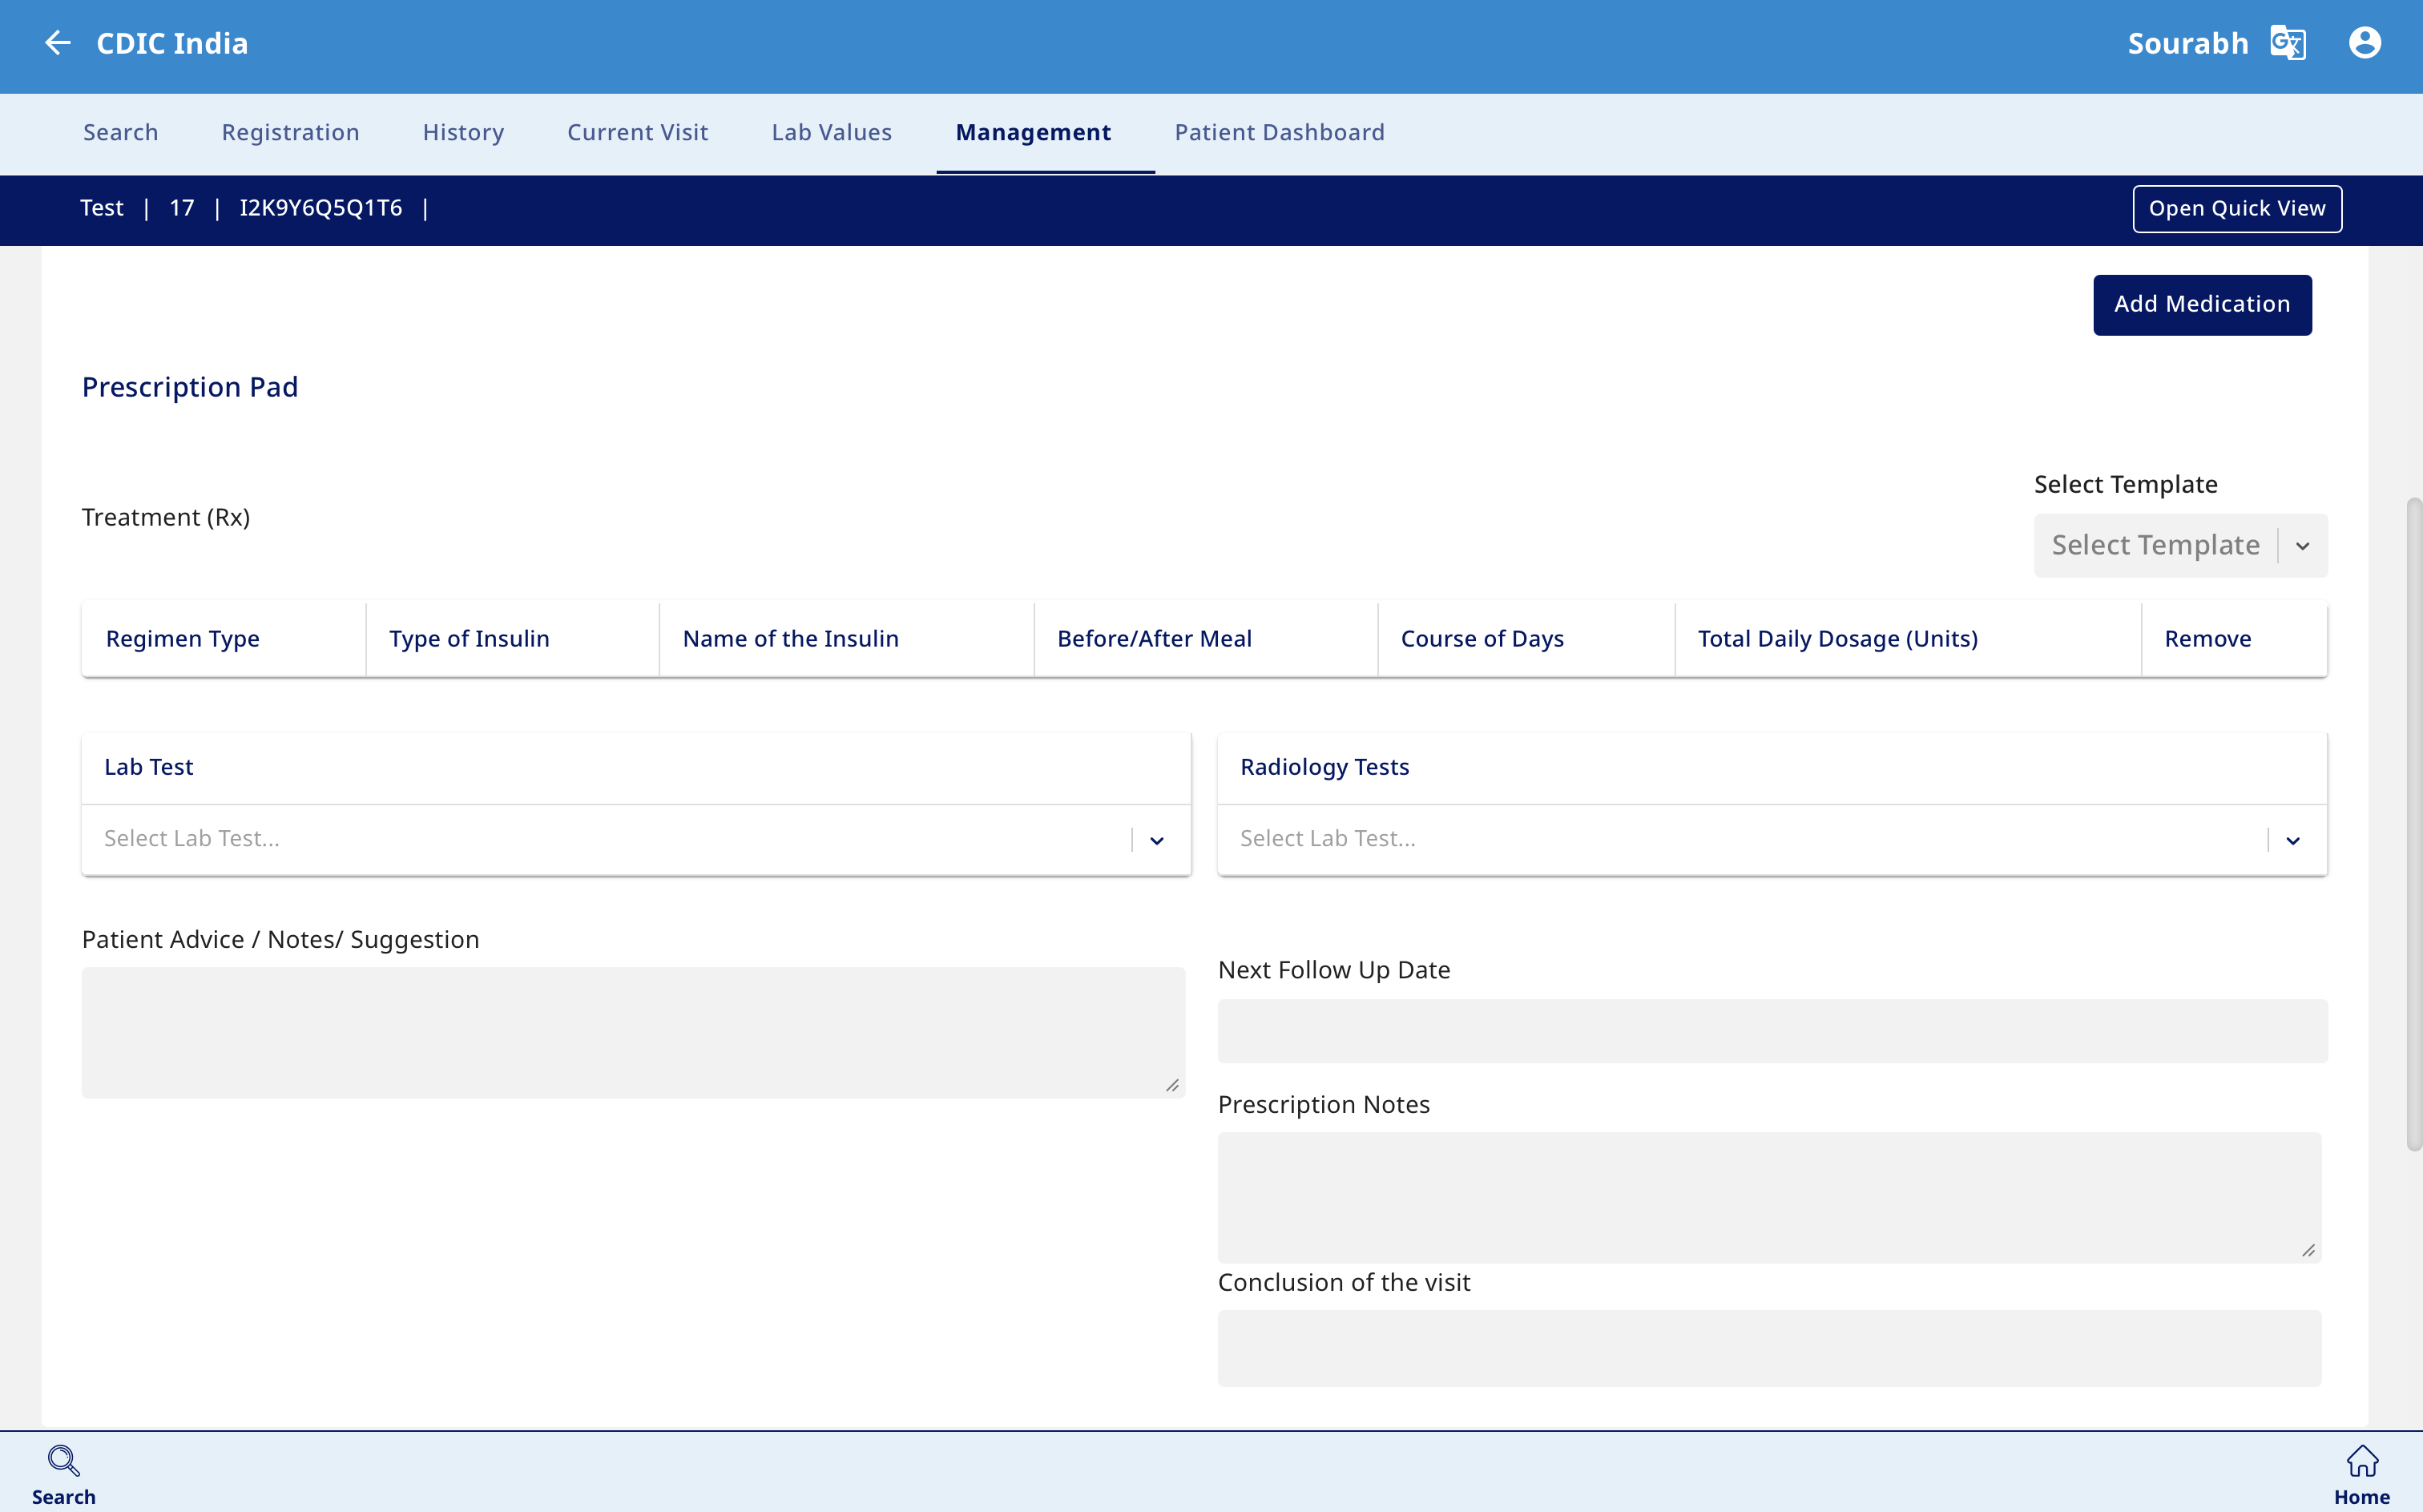The width and height of the screenshot is (2423, 1512).
Task: Focus the Conclusion of the visit field
Action: [1768, 1348]
